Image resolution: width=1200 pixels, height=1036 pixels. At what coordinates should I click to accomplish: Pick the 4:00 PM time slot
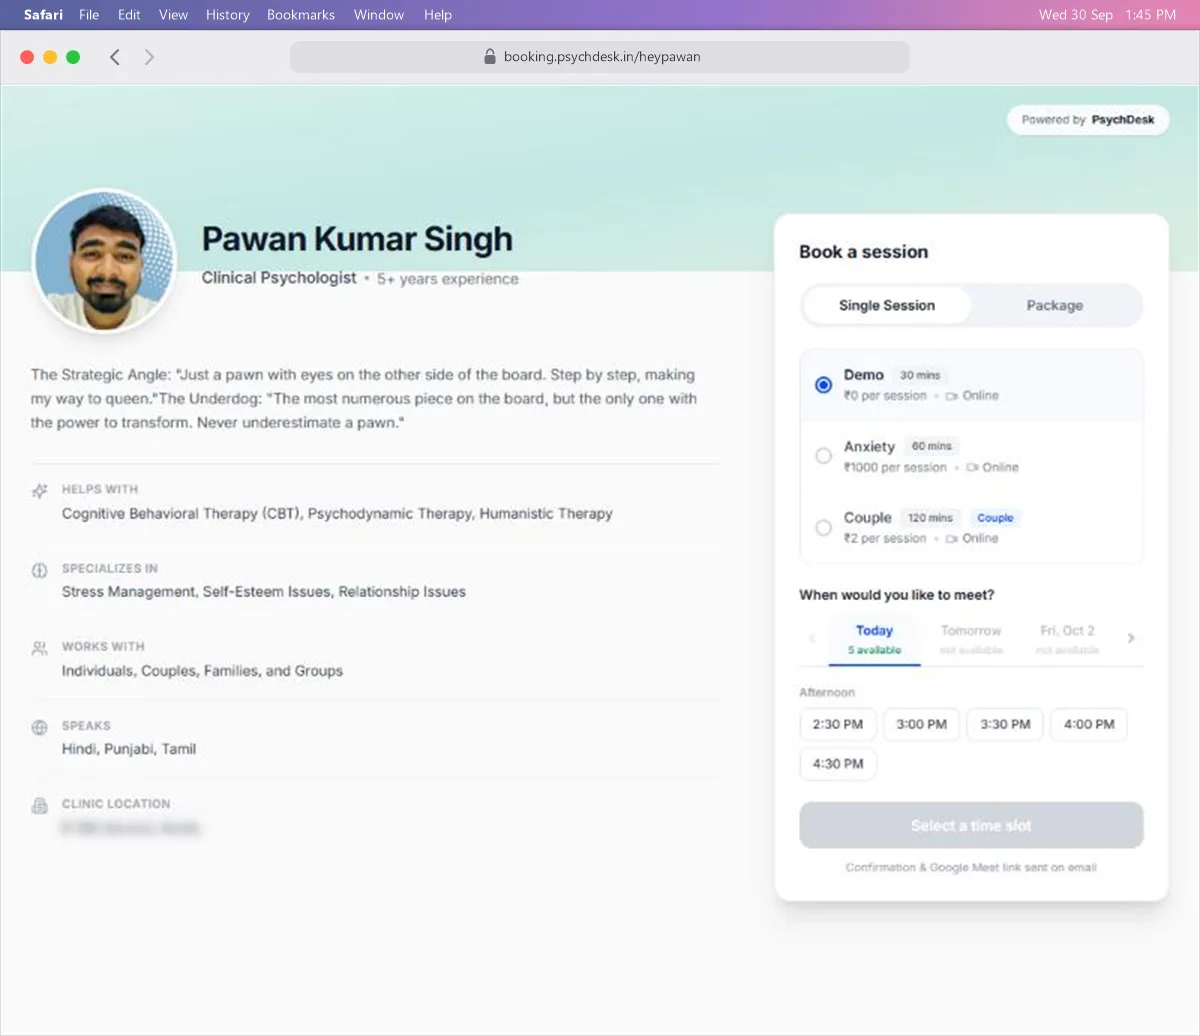pos(1089,724)
